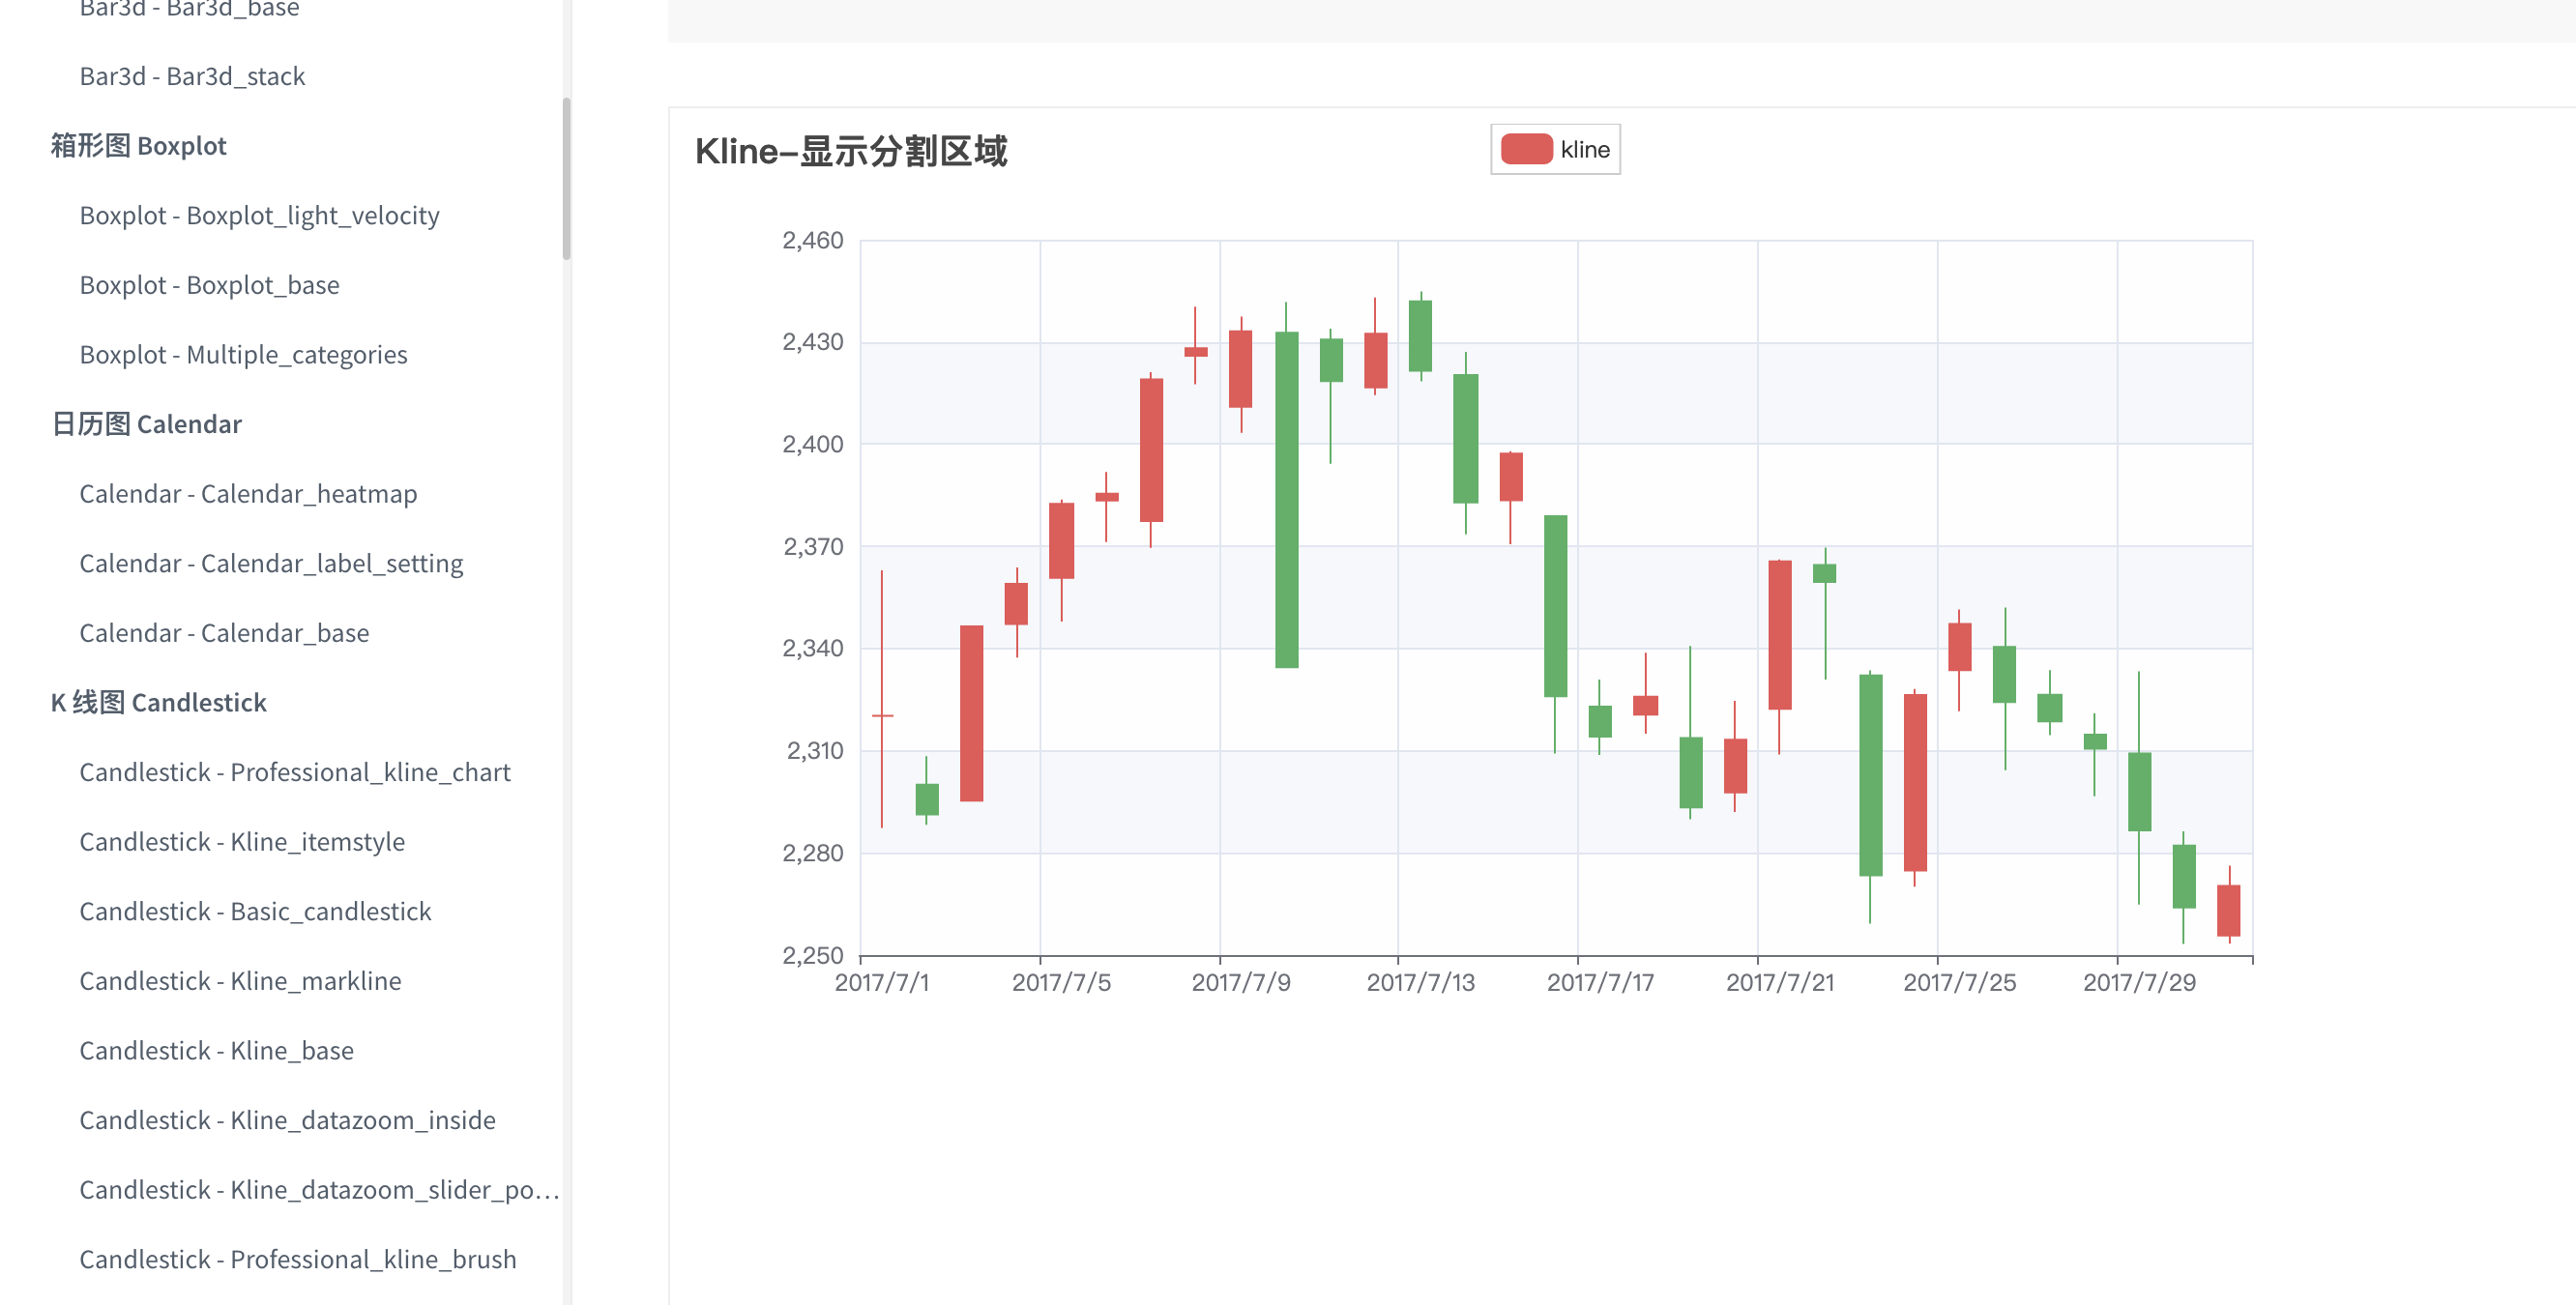Screen dimensions: 2576x1305
Task: Open Calendar - Calendar_heatmap example
Action: [248, 494]
